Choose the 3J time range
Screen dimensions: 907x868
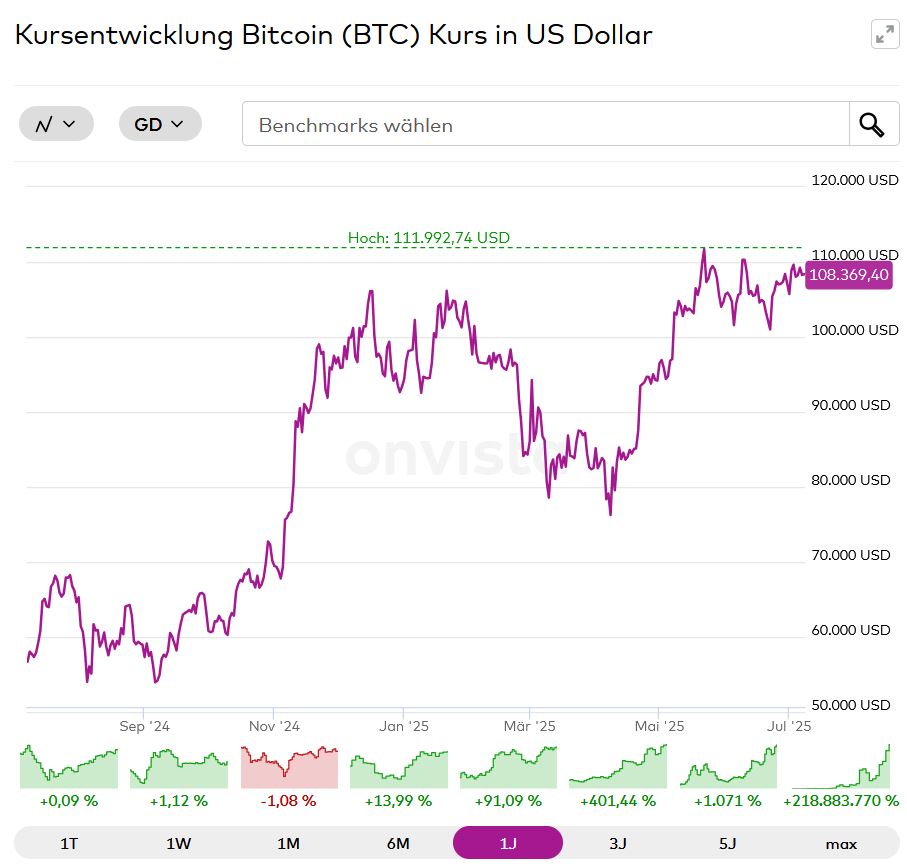[618, 843]
